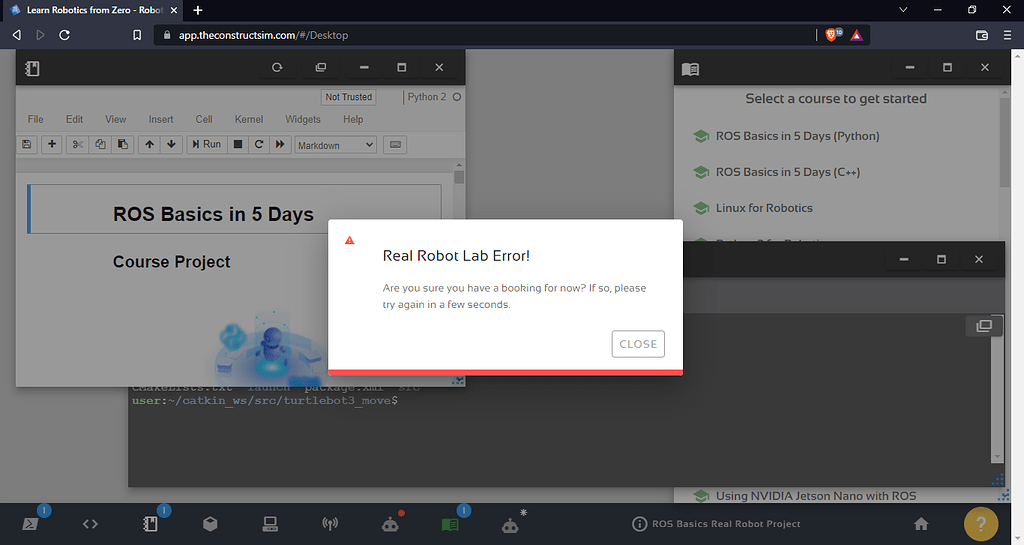Open the simulation cube icon in bottom dock
The image size is (1024, 545).
pos(210,523)
